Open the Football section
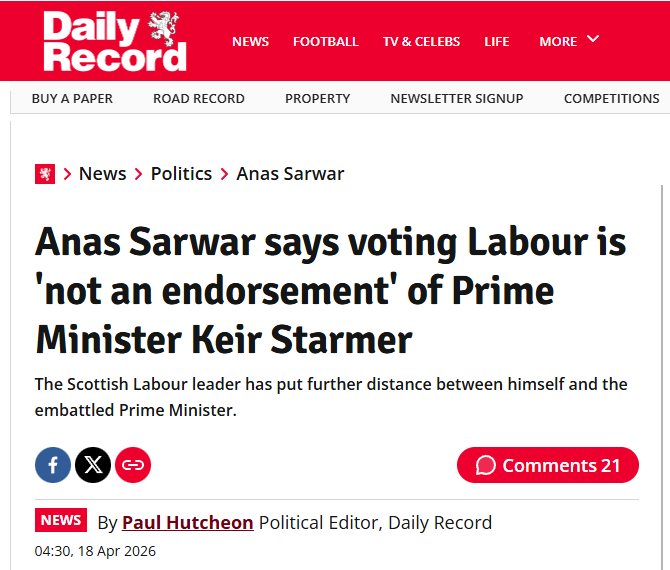670x570 pixels. [x=325, y=41]
